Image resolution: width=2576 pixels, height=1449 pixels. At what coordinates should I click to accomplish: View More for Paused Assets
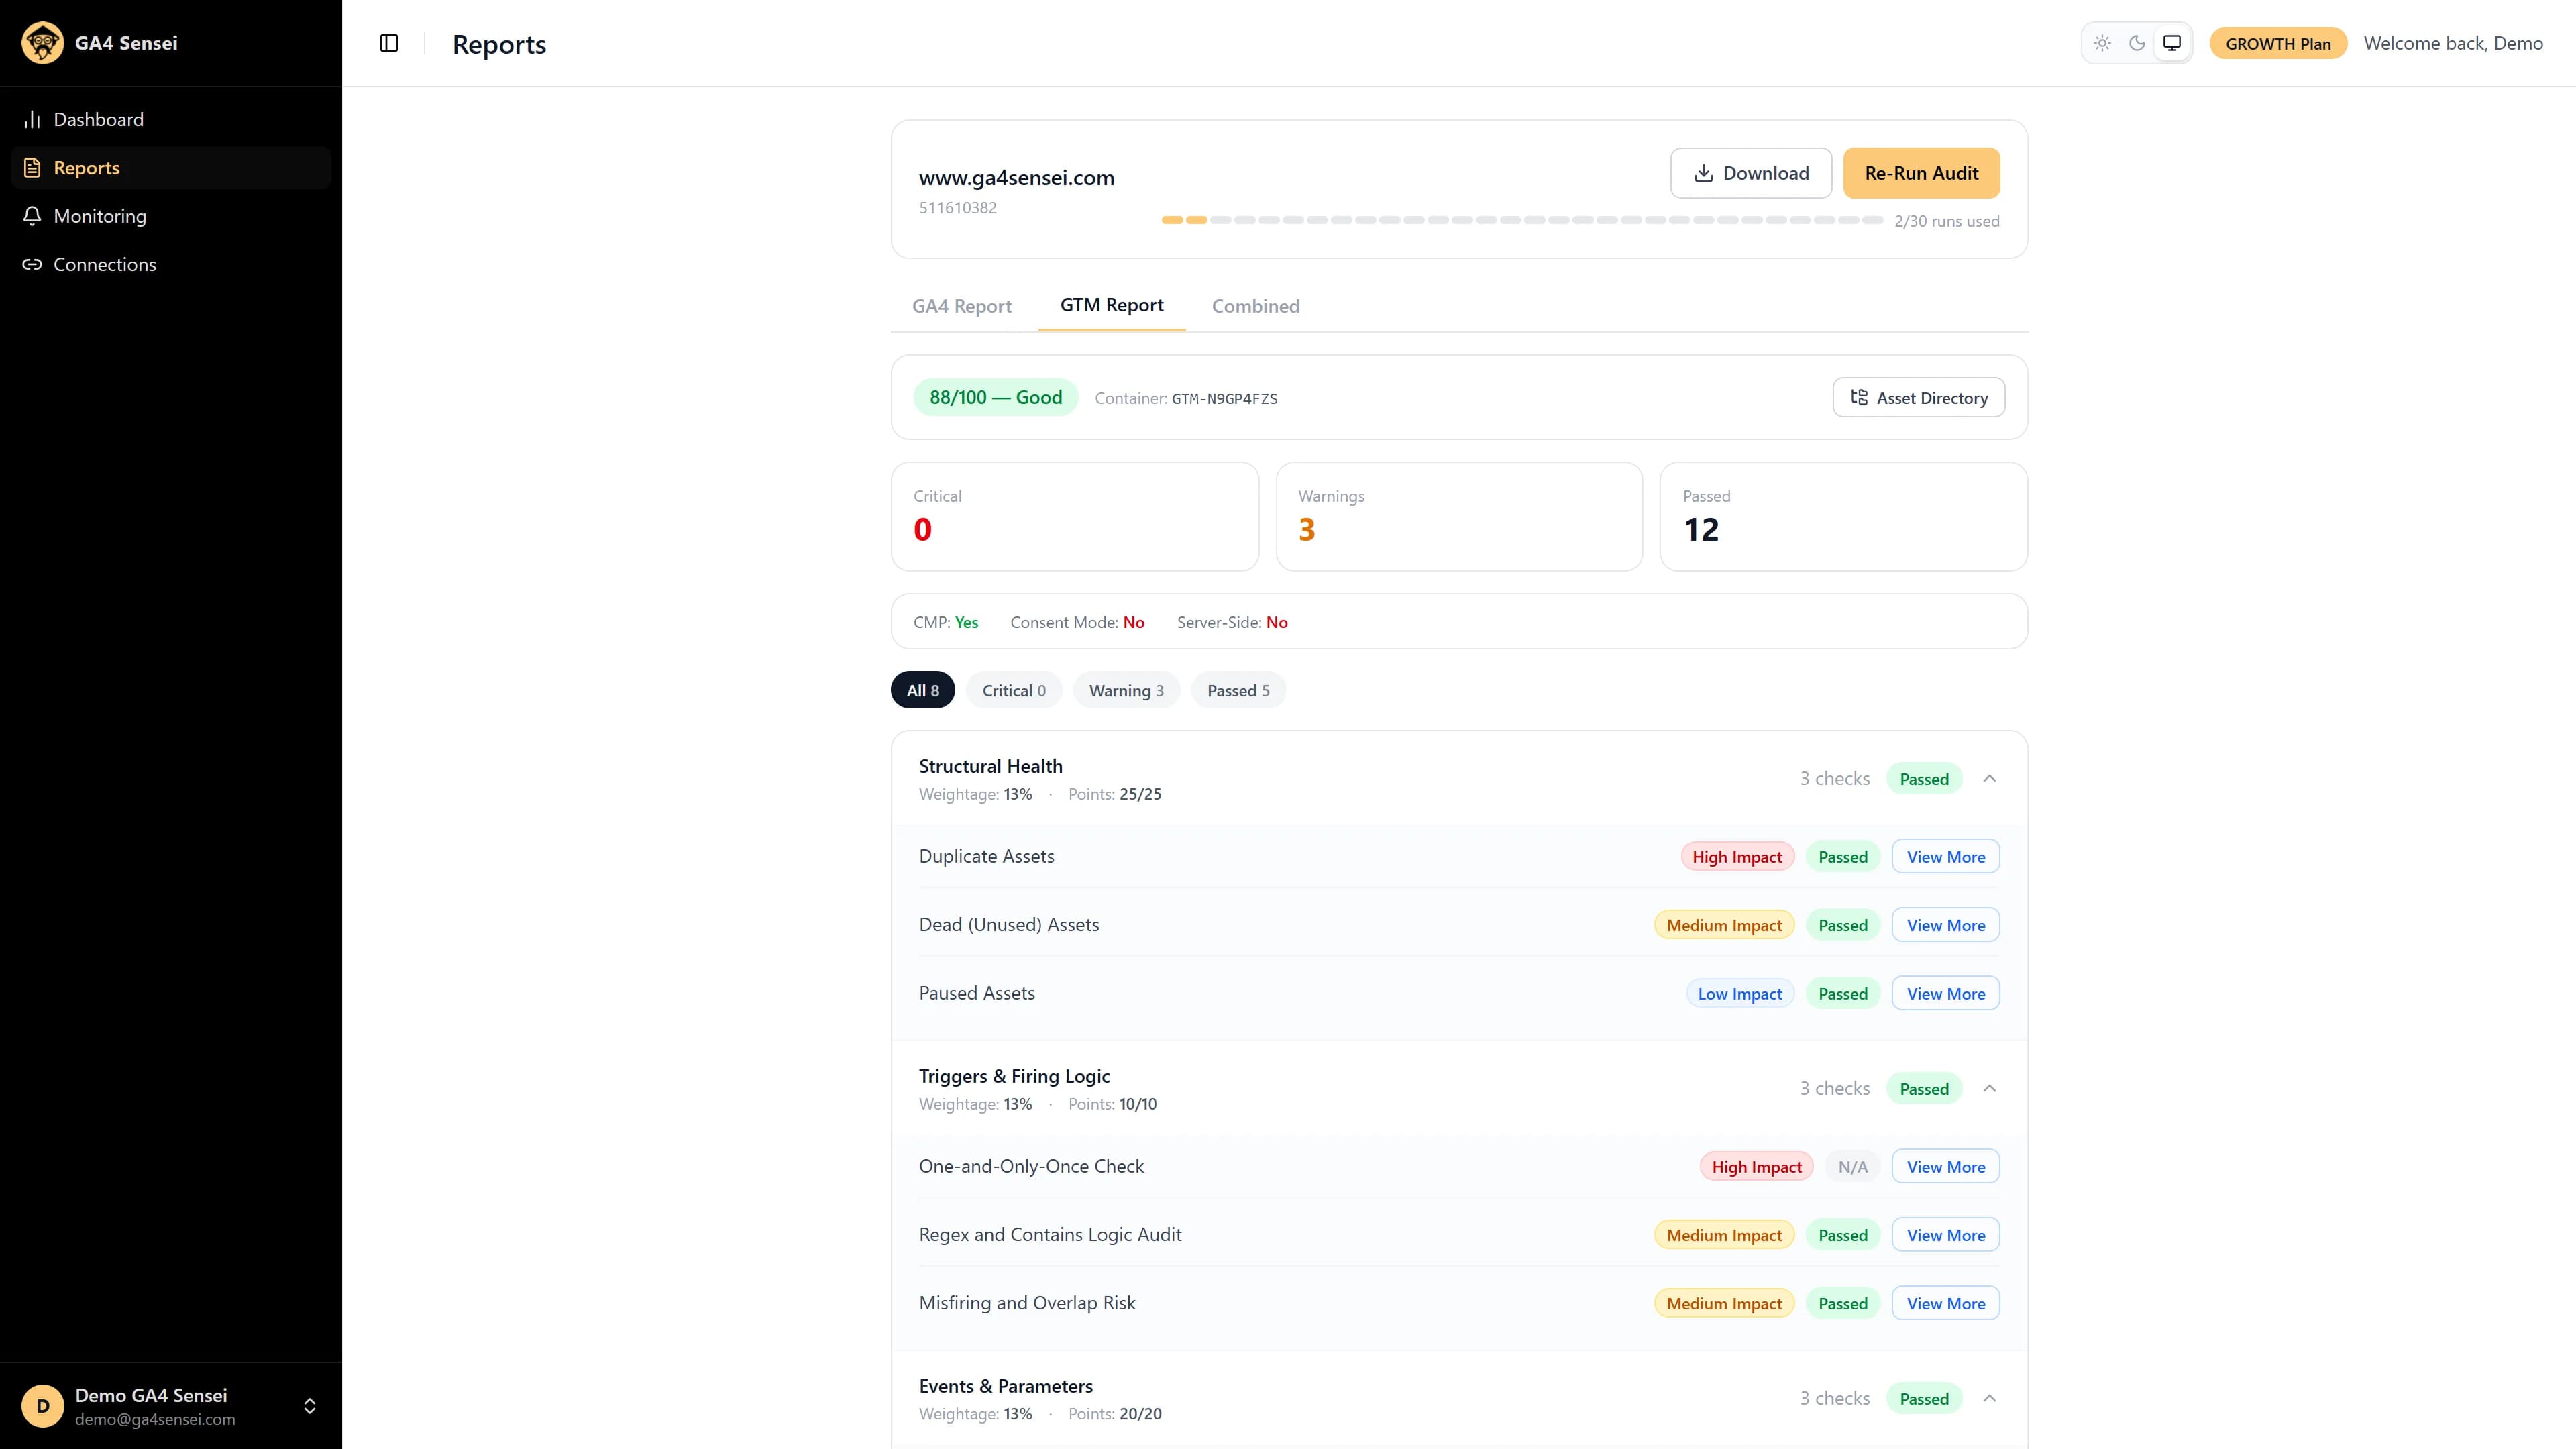1945,993
